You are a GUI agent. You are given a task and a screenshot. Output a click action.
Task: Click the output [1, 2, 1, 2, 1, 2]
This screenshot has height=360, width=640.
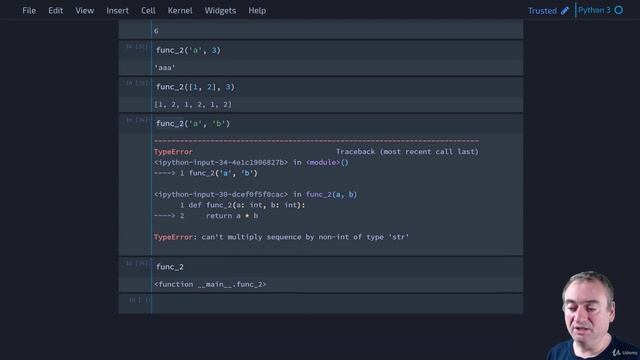pos(193,104)
